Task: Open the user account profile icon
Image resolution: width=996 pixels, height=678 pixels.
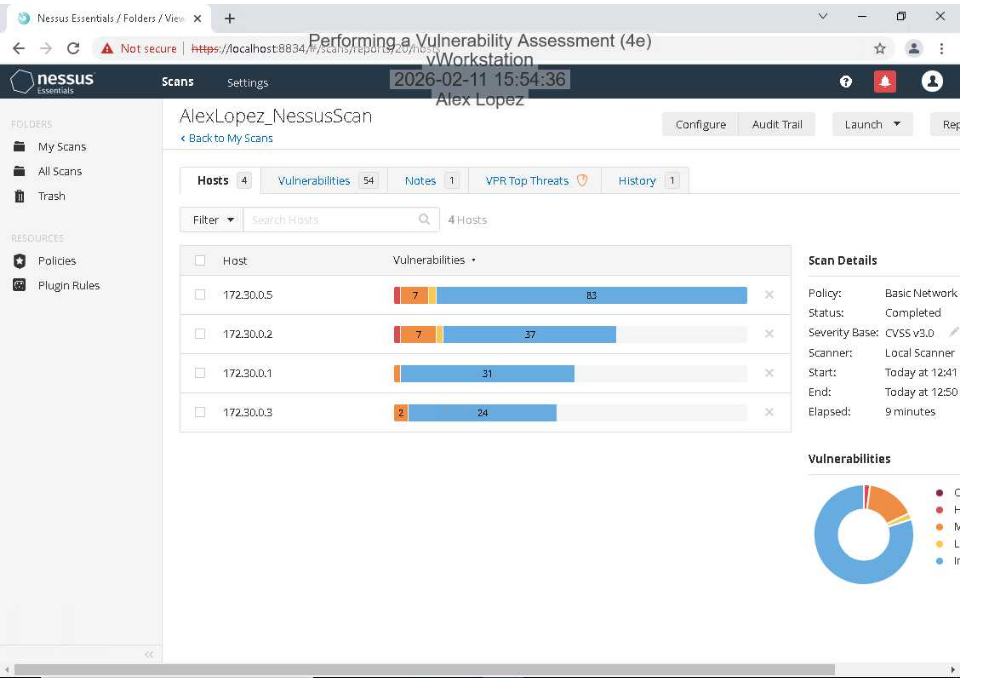Action: point(932,82)
